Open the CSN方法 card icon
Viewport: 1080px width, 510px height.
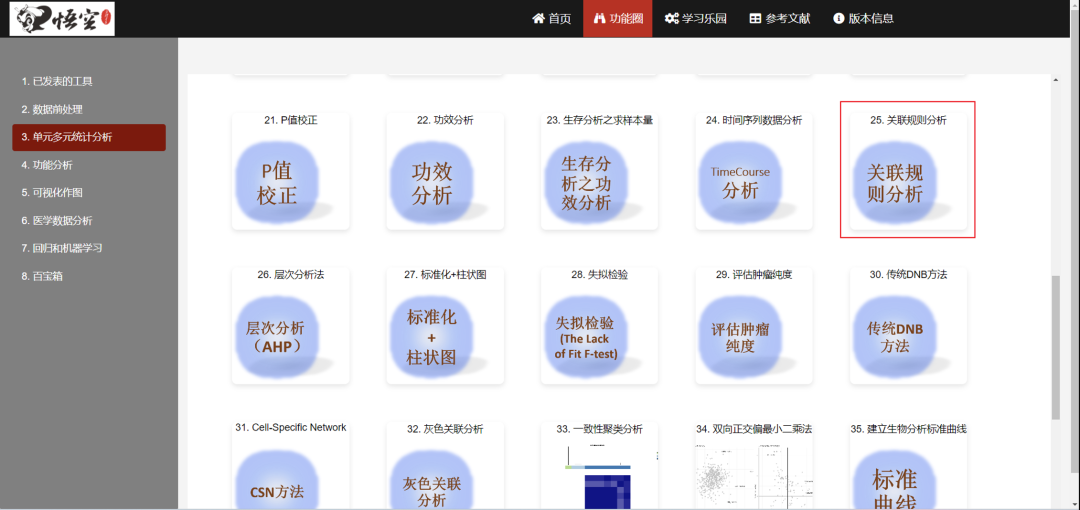[278, 481]
